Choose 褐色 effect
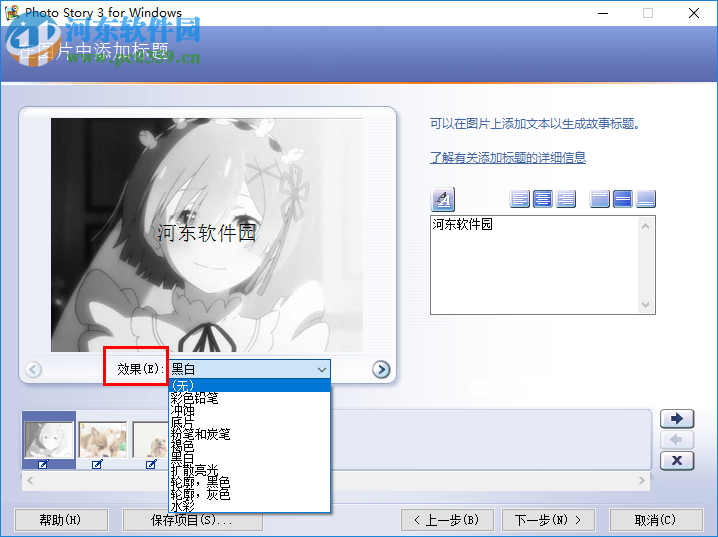 (250, 445)
